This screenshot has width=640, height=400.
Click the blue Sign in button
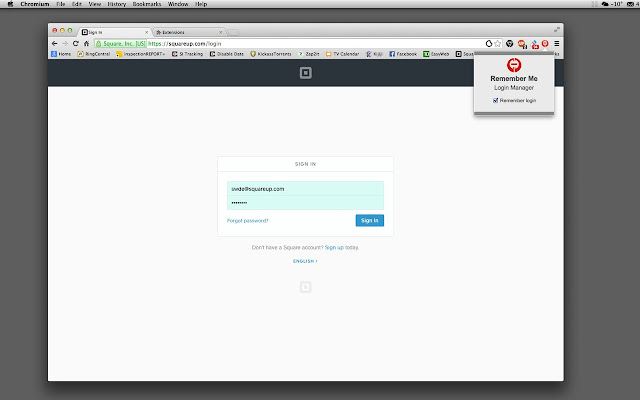pos(370,220)
